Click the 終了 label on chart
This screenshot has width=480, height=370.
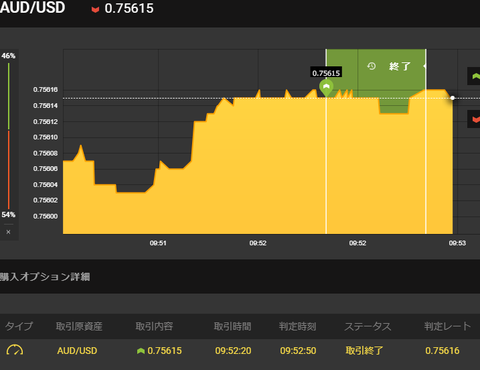click(x=400, y=66)
